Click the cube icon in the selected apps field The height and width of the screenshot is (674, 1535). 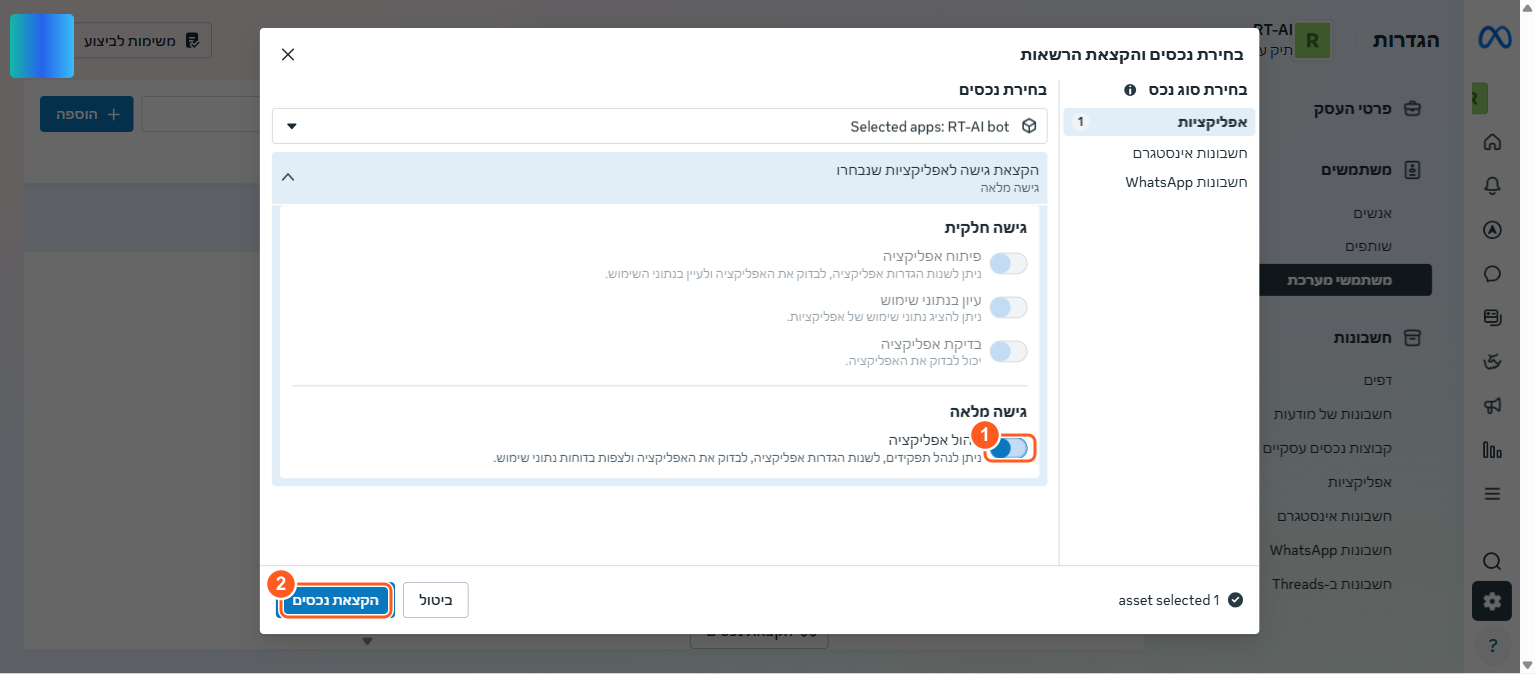(1029, 127)
